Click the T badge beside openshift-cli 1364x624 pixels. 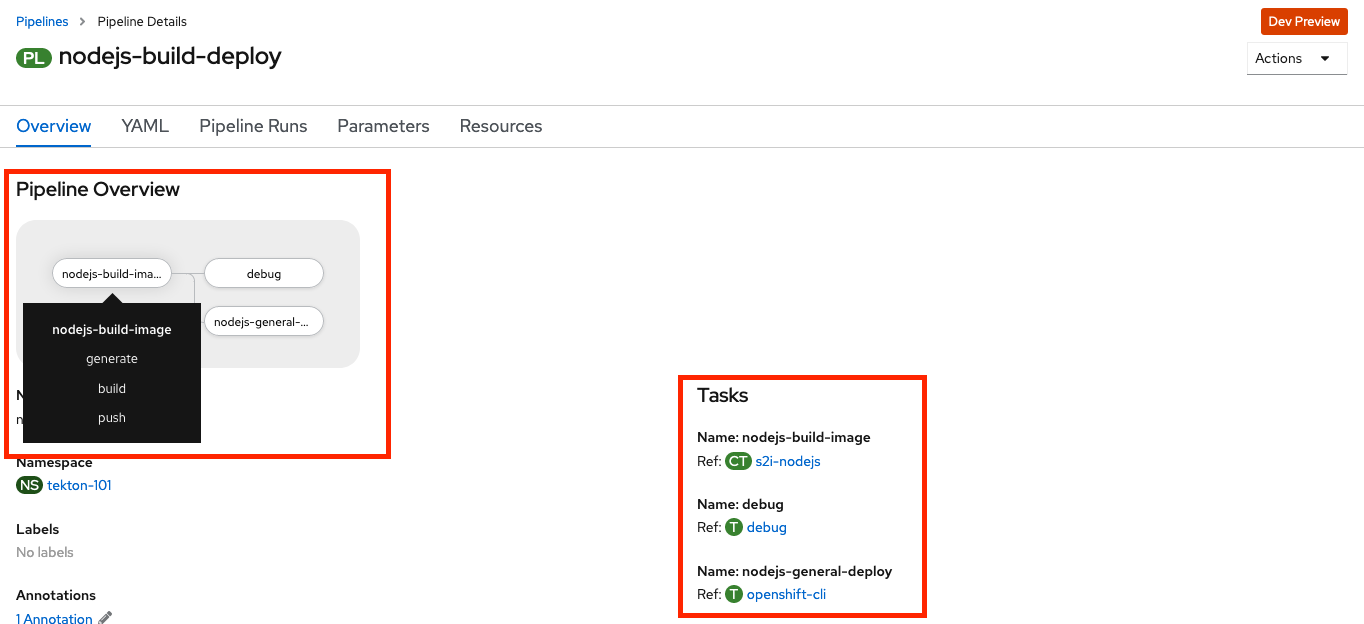(734, 594)
